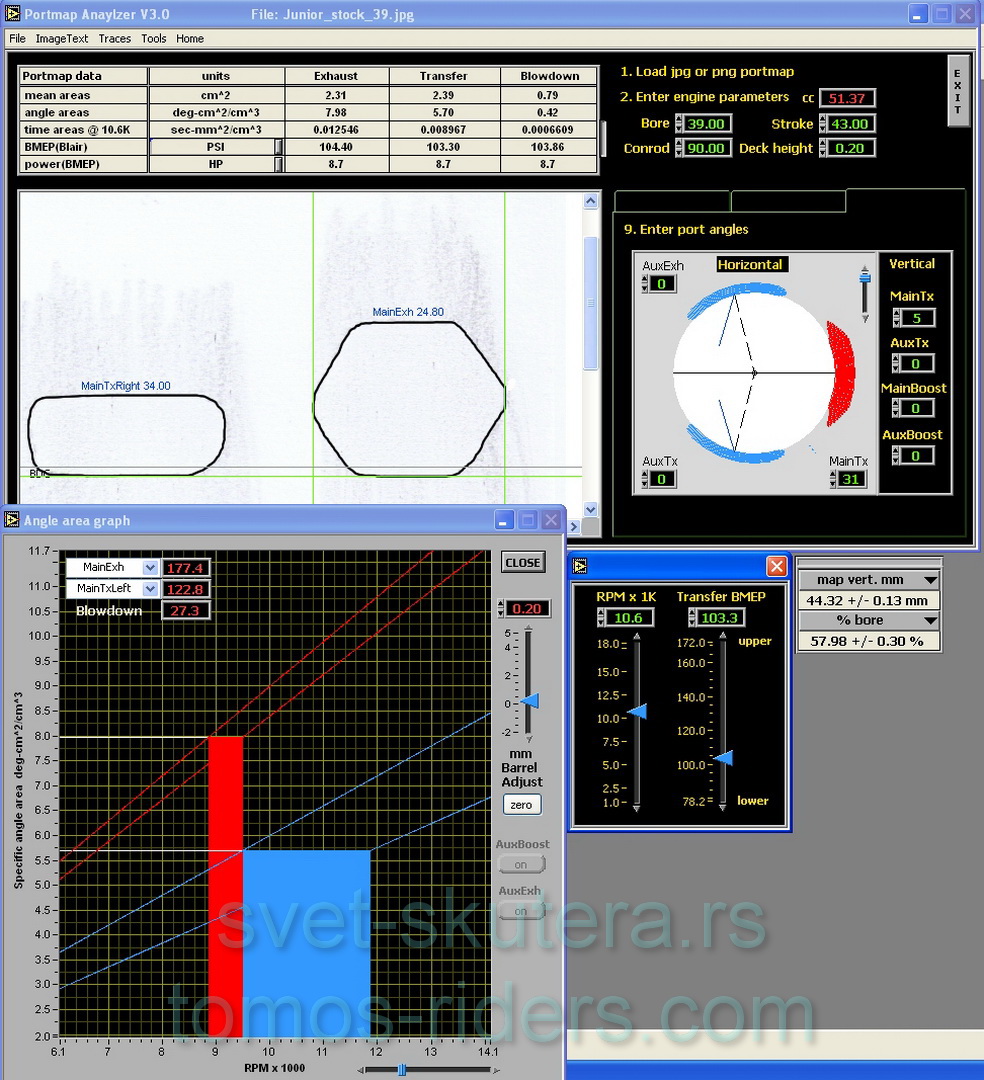This screenshot has width=984, height=1080.
Task: Click the Horizontal AuxExh stepper arrows
Action: coord(647,284)
